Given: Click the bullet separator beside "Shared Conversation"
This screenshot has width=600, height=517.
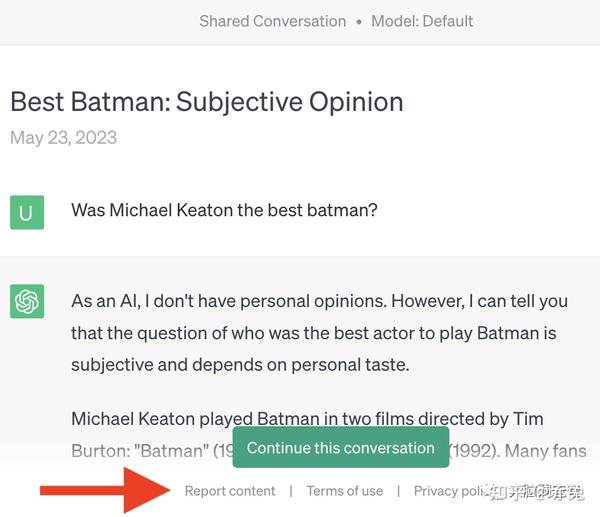Looking at the screenshot, I should pos(358,21).
